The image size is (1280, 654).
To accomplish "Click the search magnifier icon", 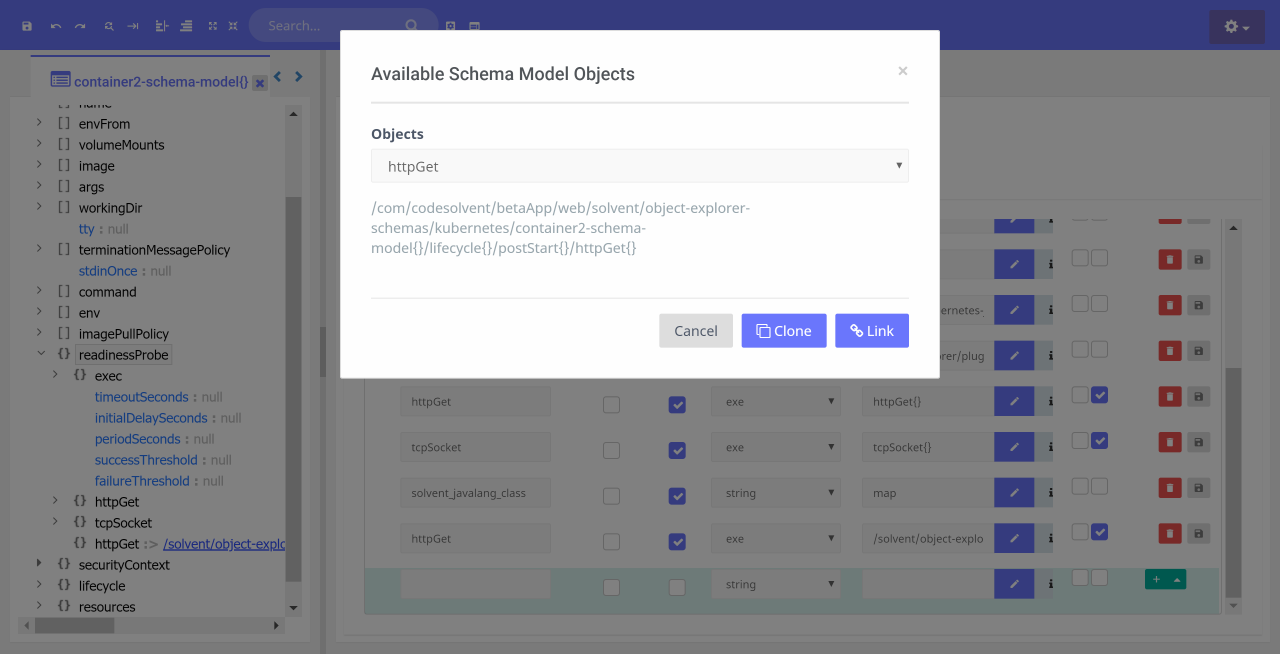I will [x=412, y=26].
